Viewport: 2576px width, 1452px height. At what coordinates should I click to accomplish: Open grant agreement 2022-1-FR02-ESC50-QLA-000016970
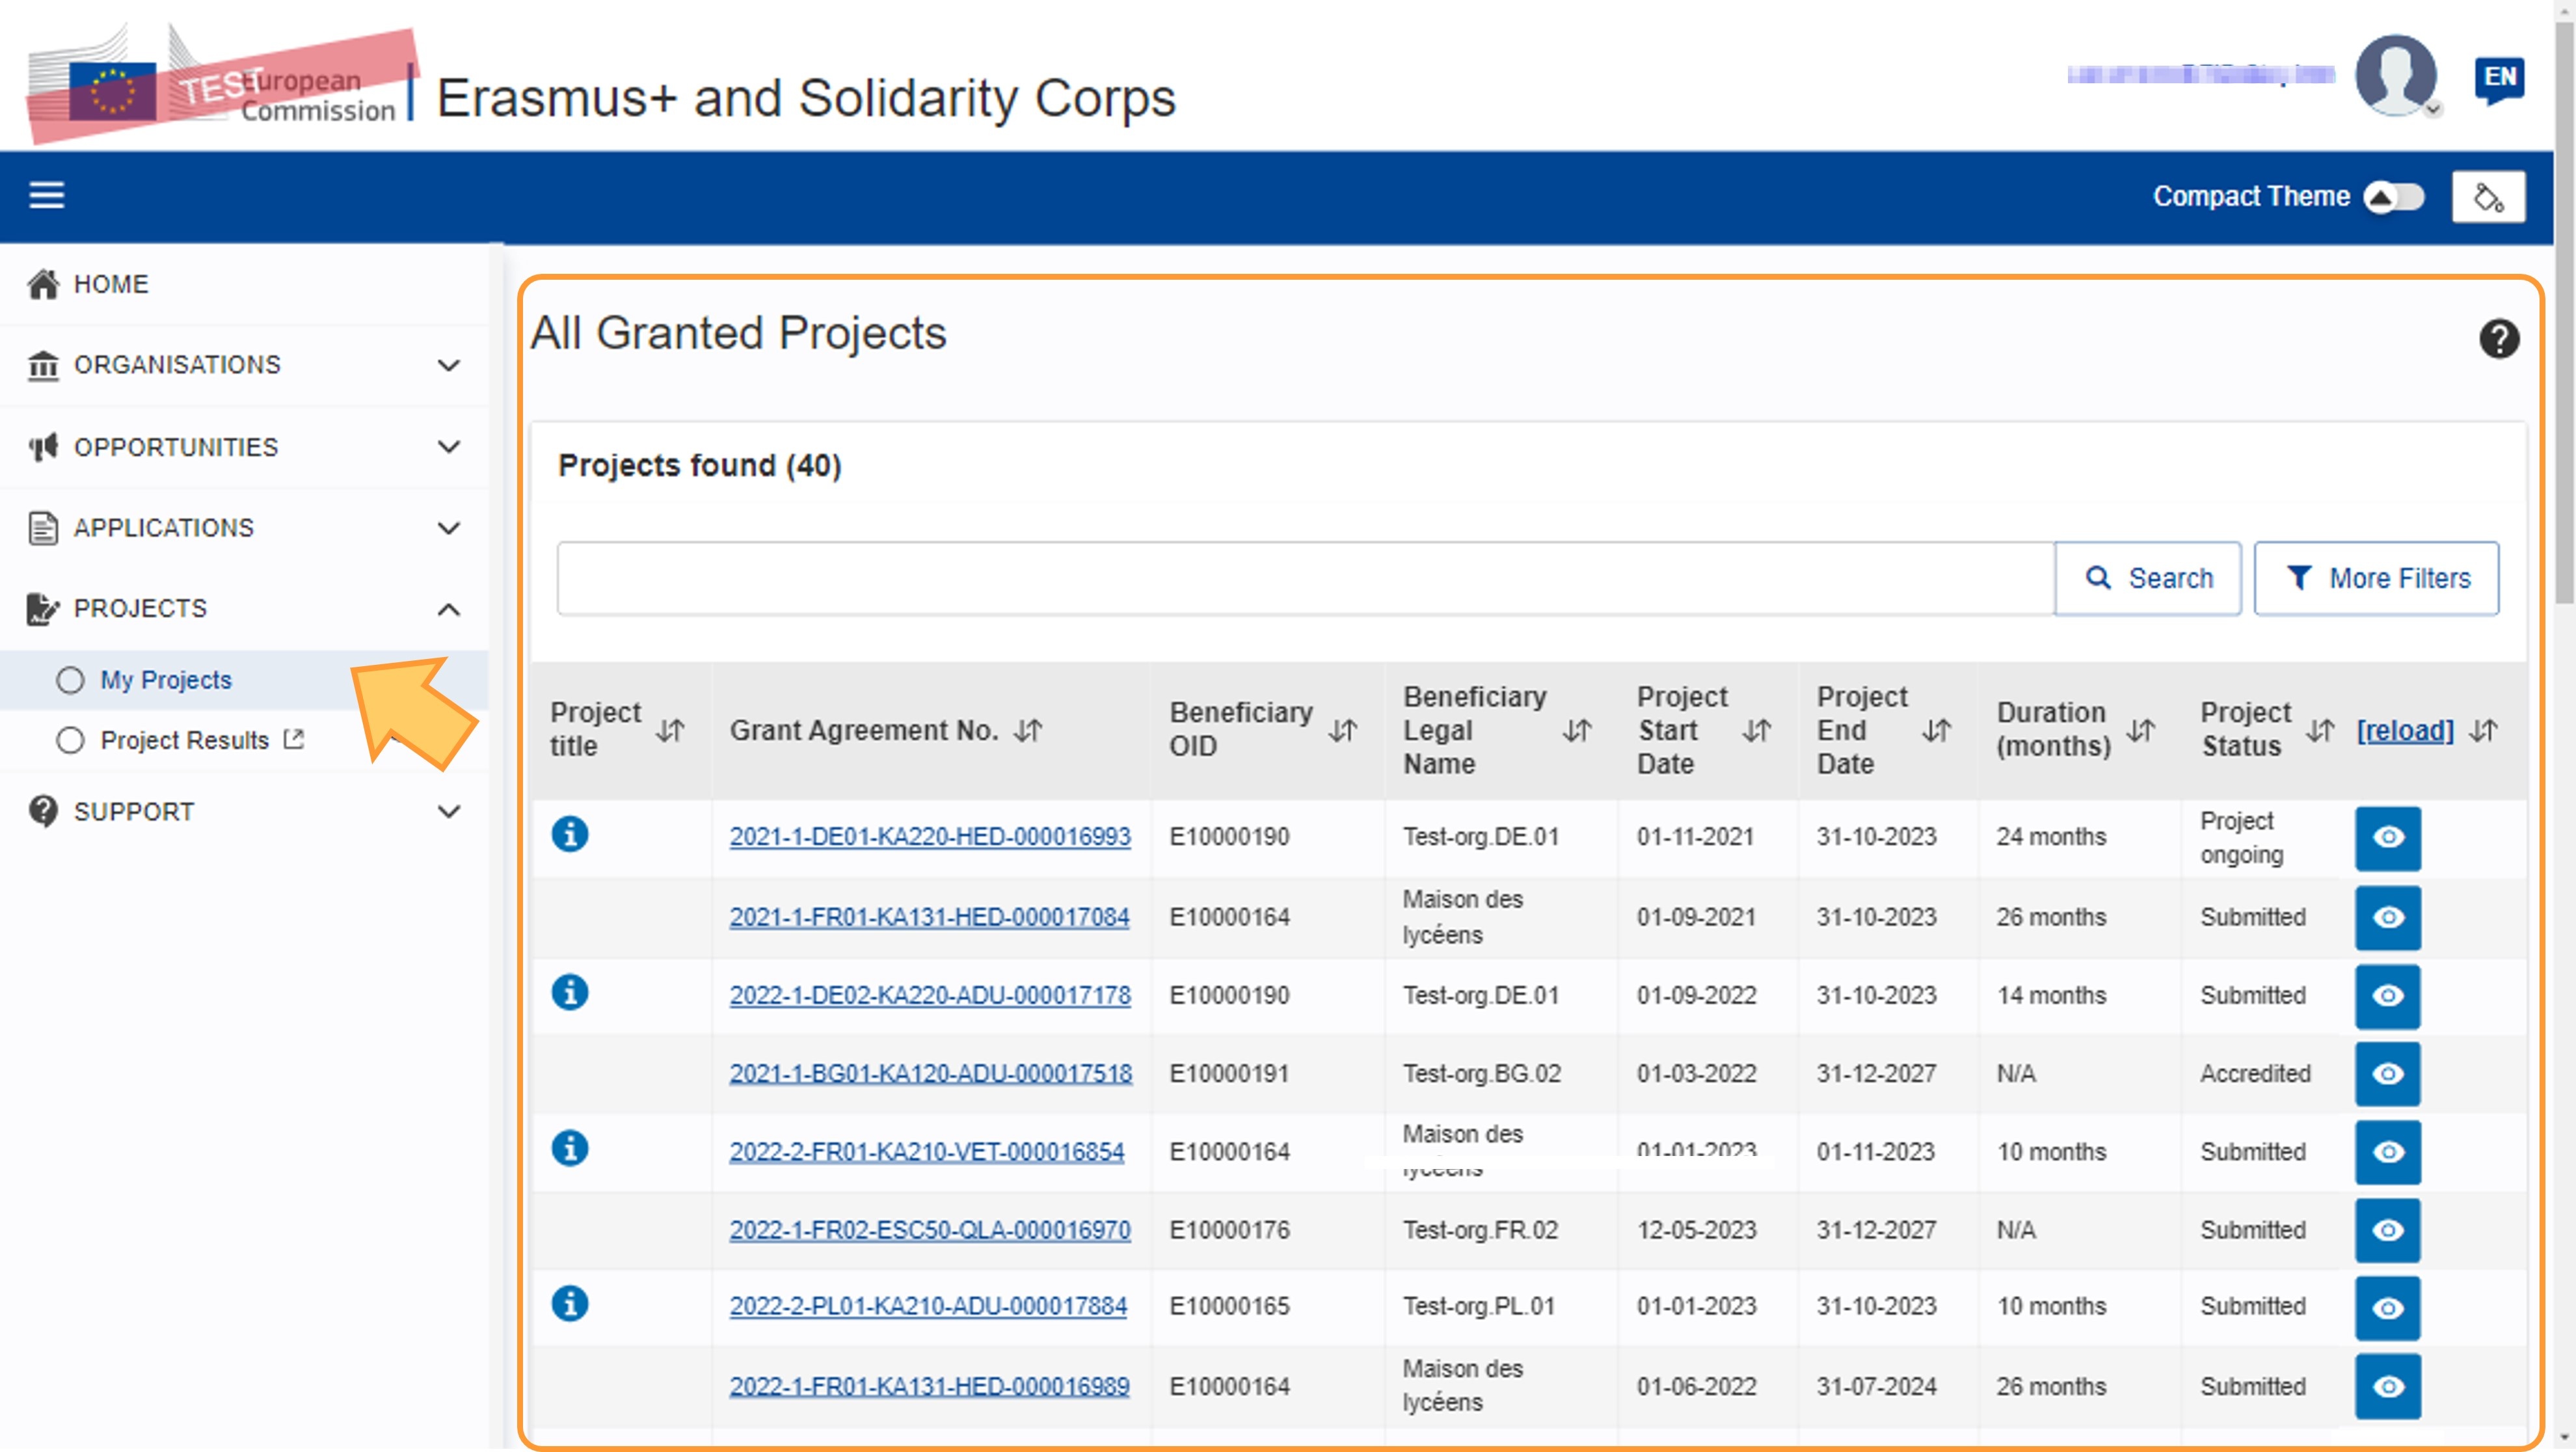point(930,1229)
